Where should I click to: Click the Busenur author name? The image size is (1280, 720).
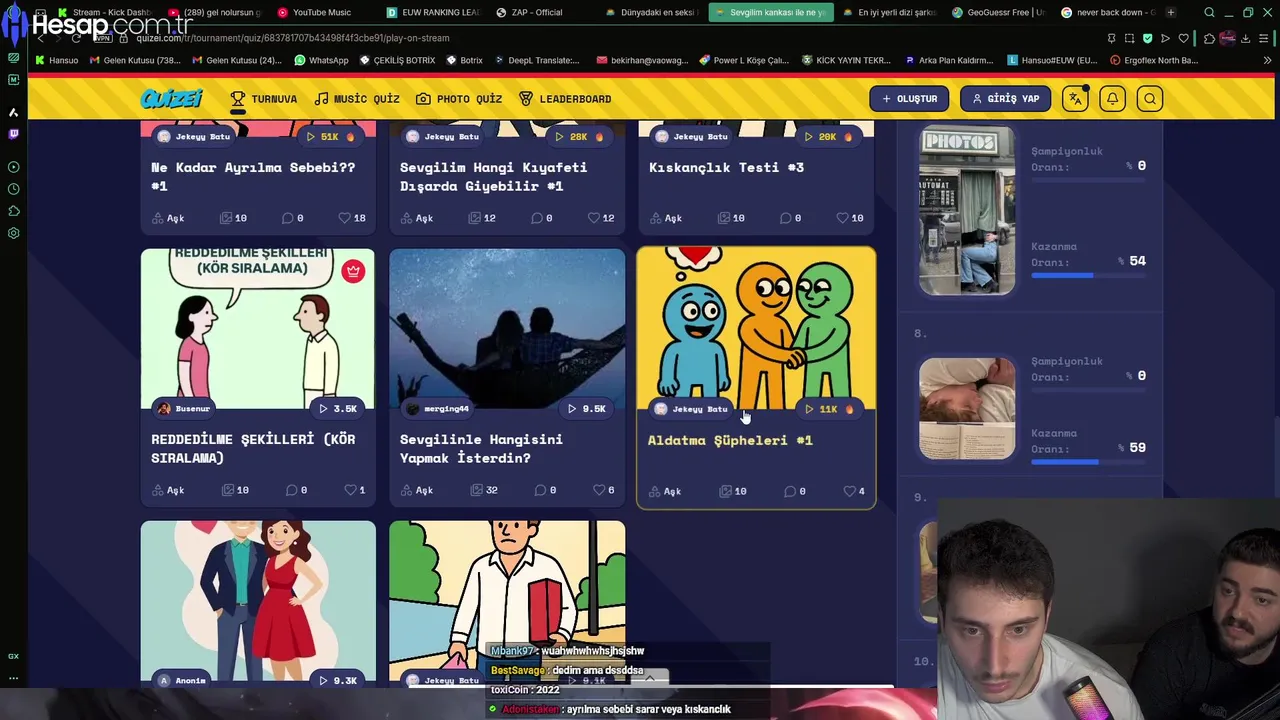(184, 409)
